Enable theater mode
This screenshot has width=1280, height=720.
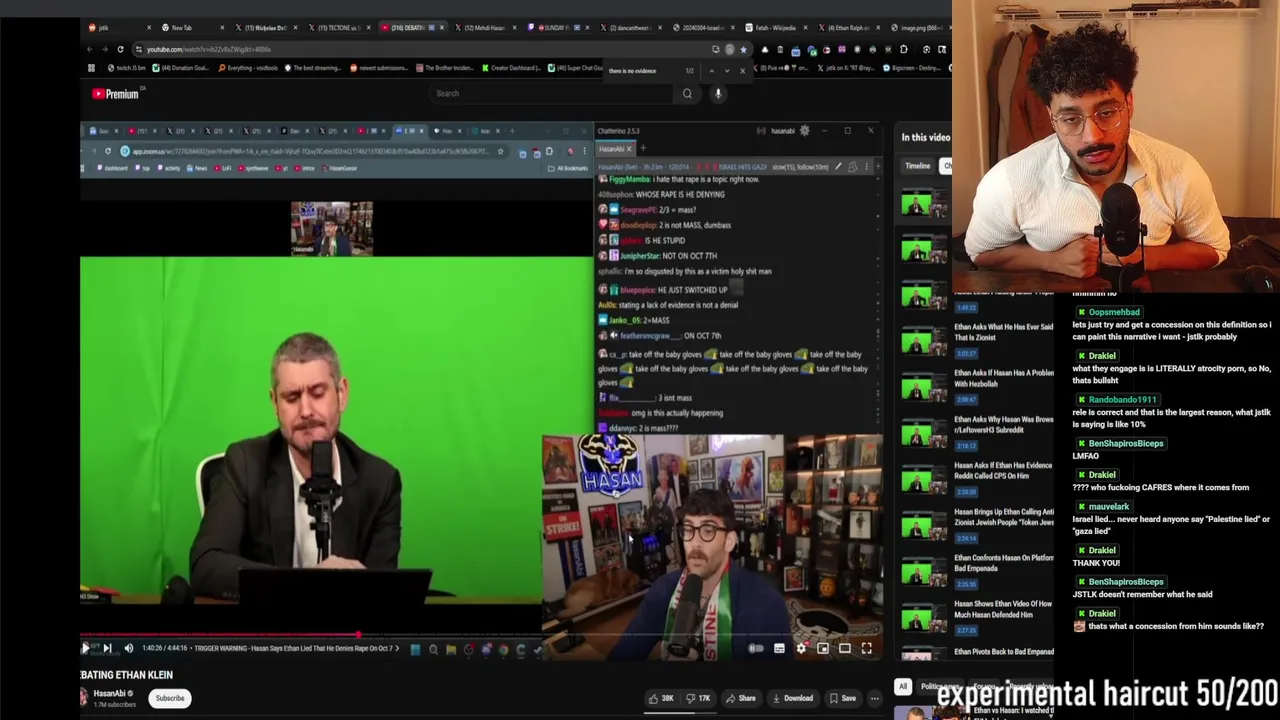tap(845, 649)
